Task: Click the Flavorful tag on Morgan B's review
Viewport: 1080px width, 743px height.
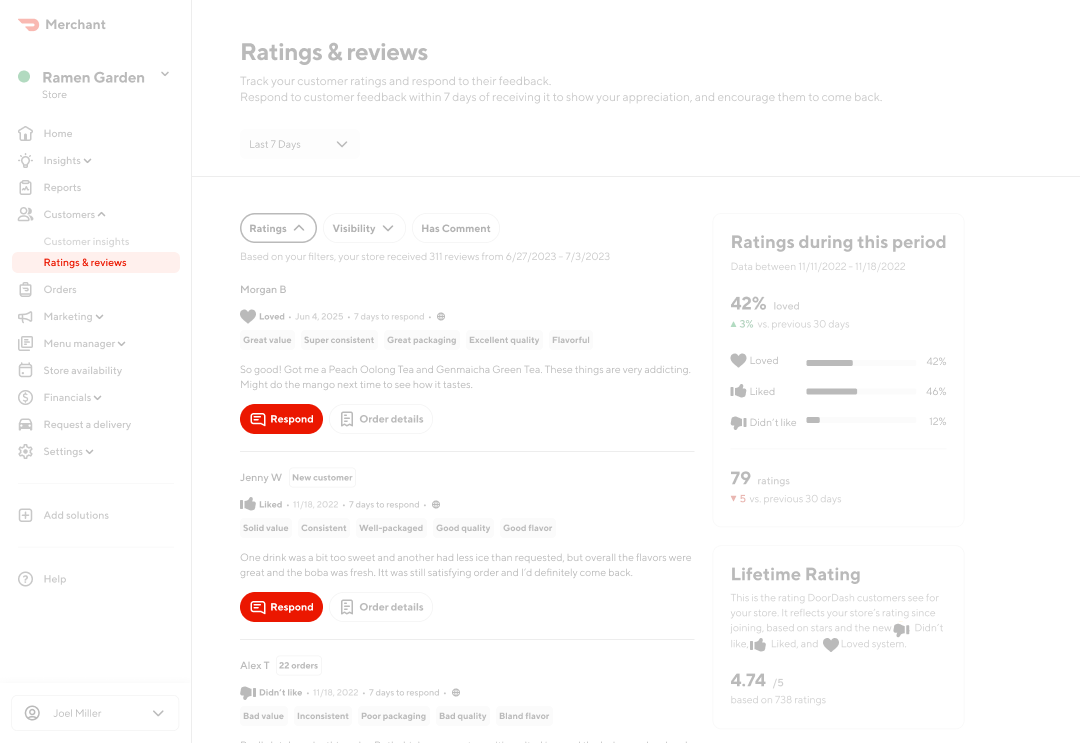Action: (570, 340)
